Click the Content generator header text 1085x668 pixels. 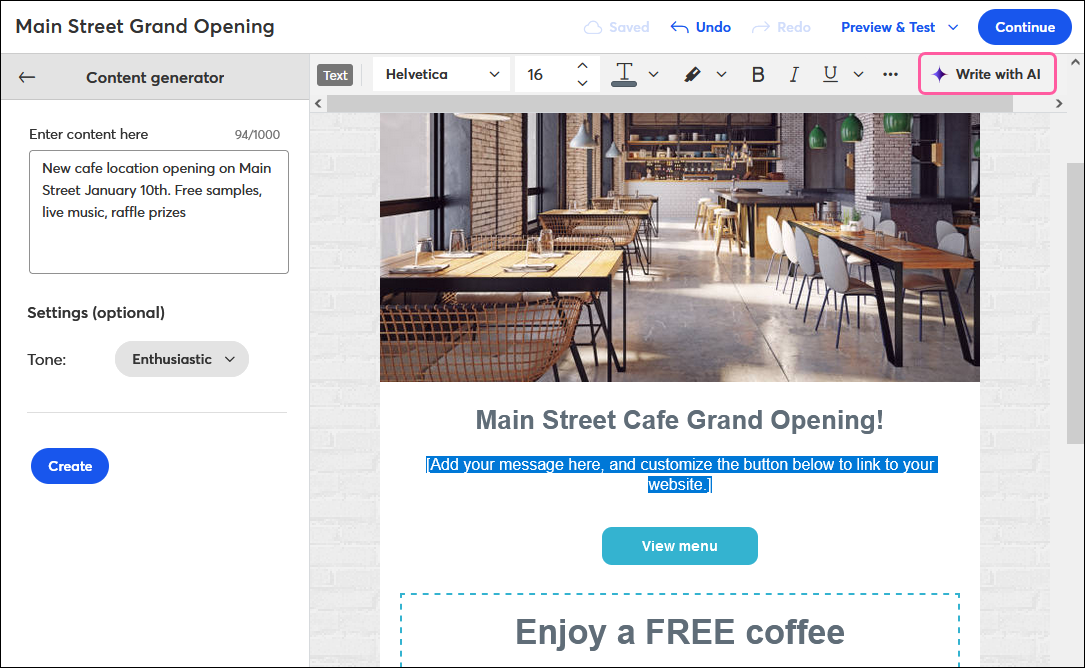155,78
